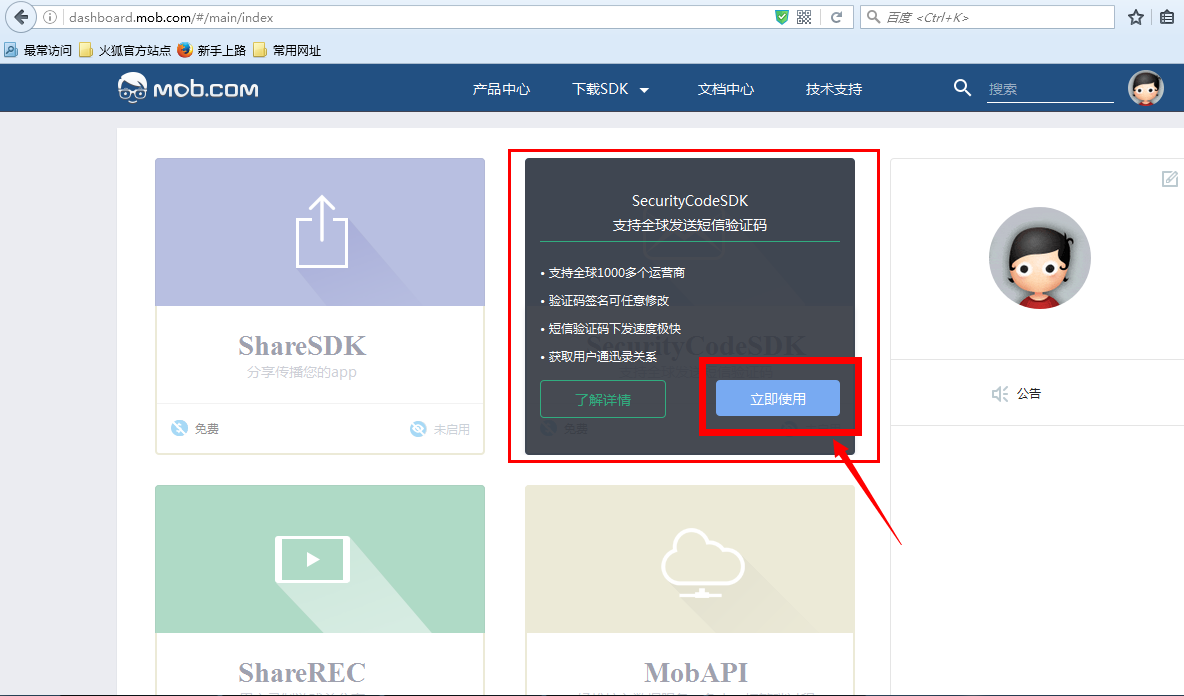Click the mob.com logo
The height and width of the screenshot is (696, 1184).
(x=188, y=88)
